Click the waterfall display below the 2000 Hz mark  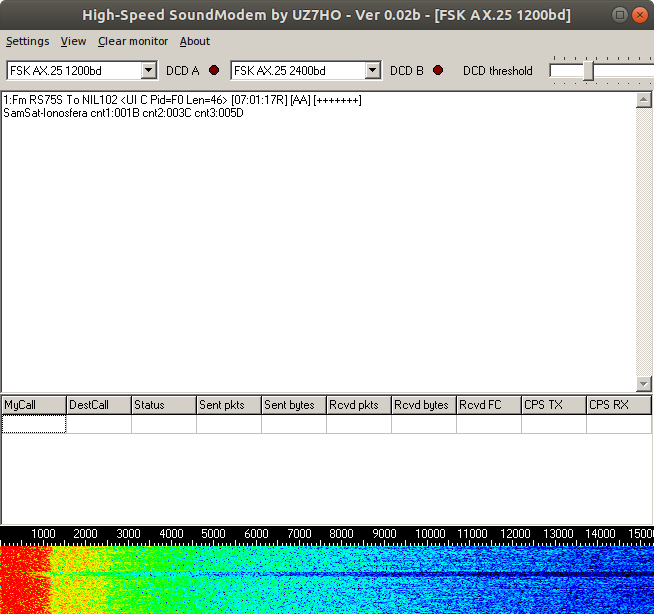tap(86, 580)
